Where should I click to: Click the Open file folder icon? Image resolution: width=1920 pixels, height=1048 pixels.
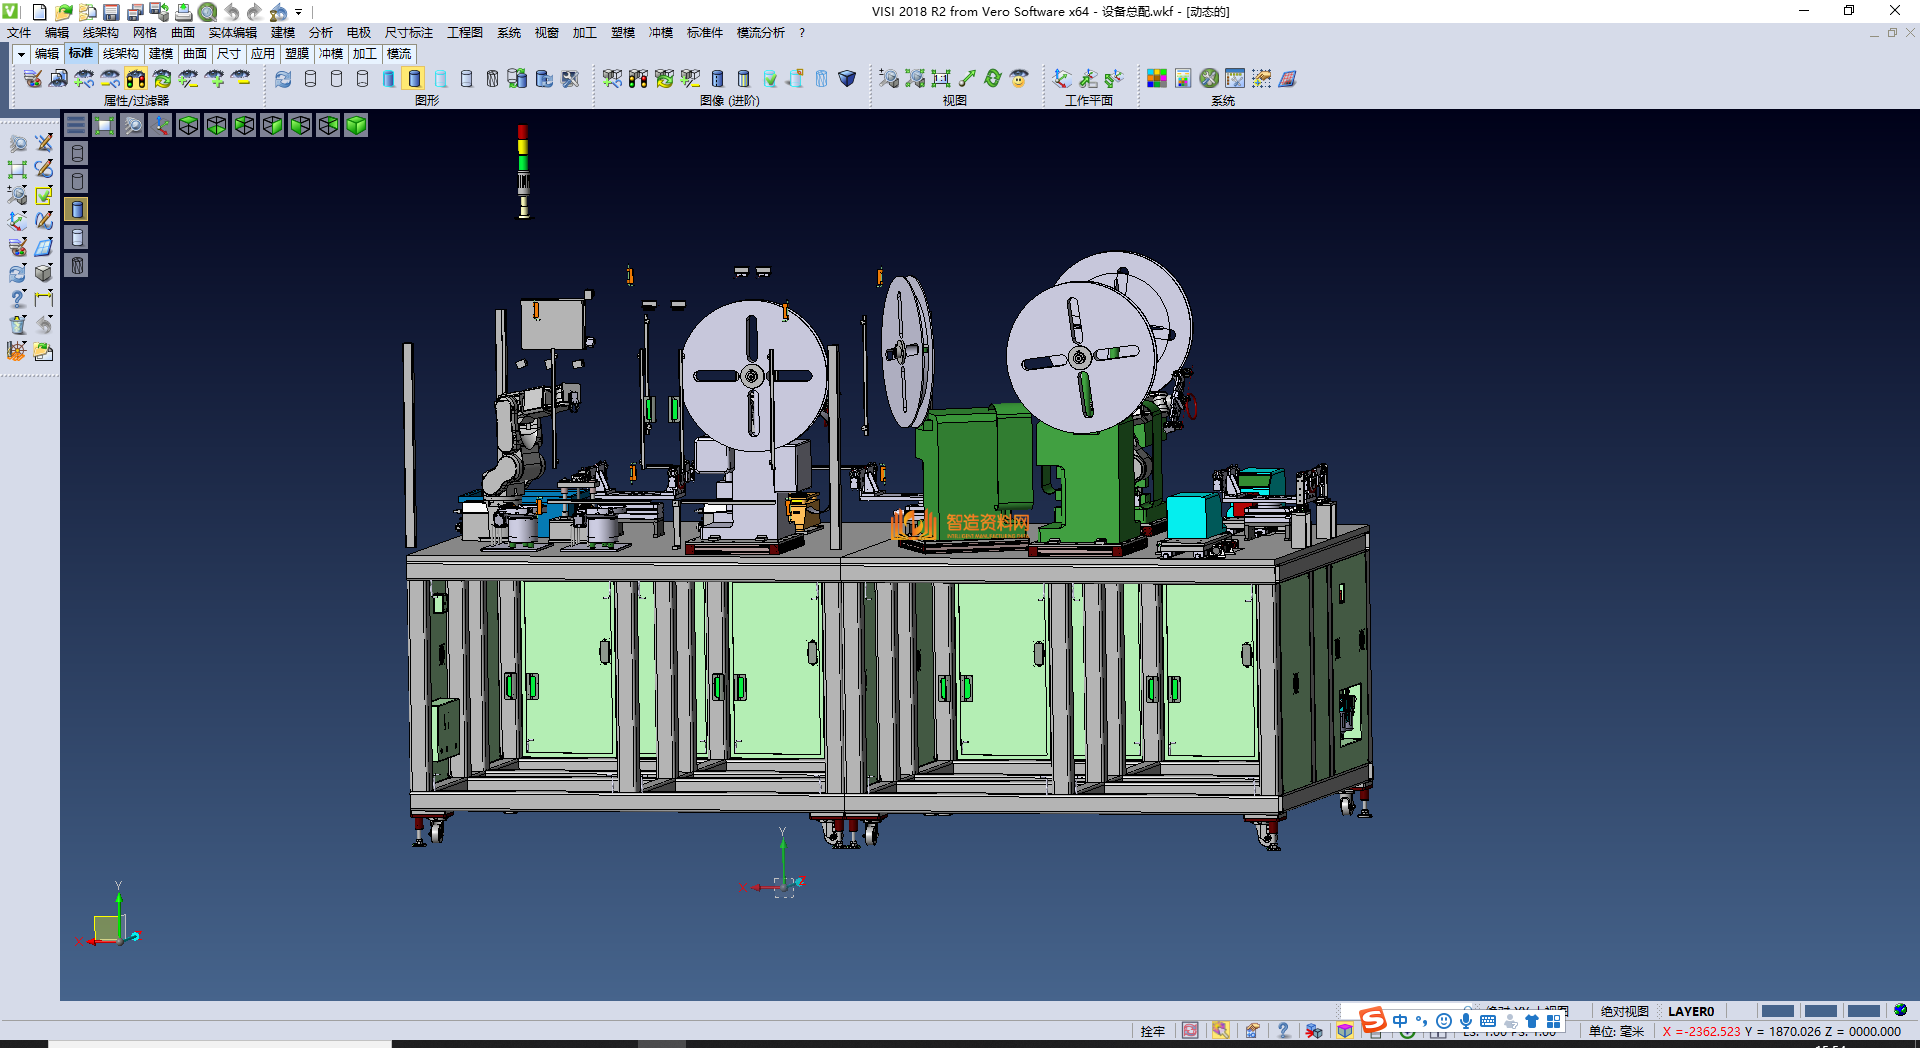pos(63,12)
